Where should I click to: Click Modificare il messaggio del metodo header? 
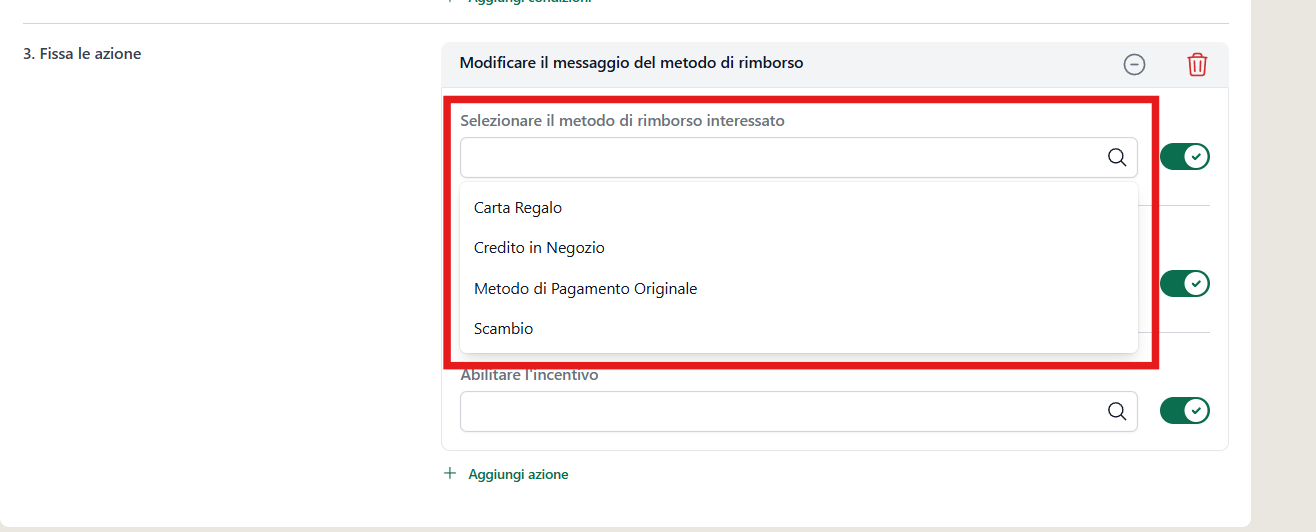(631, 63)
